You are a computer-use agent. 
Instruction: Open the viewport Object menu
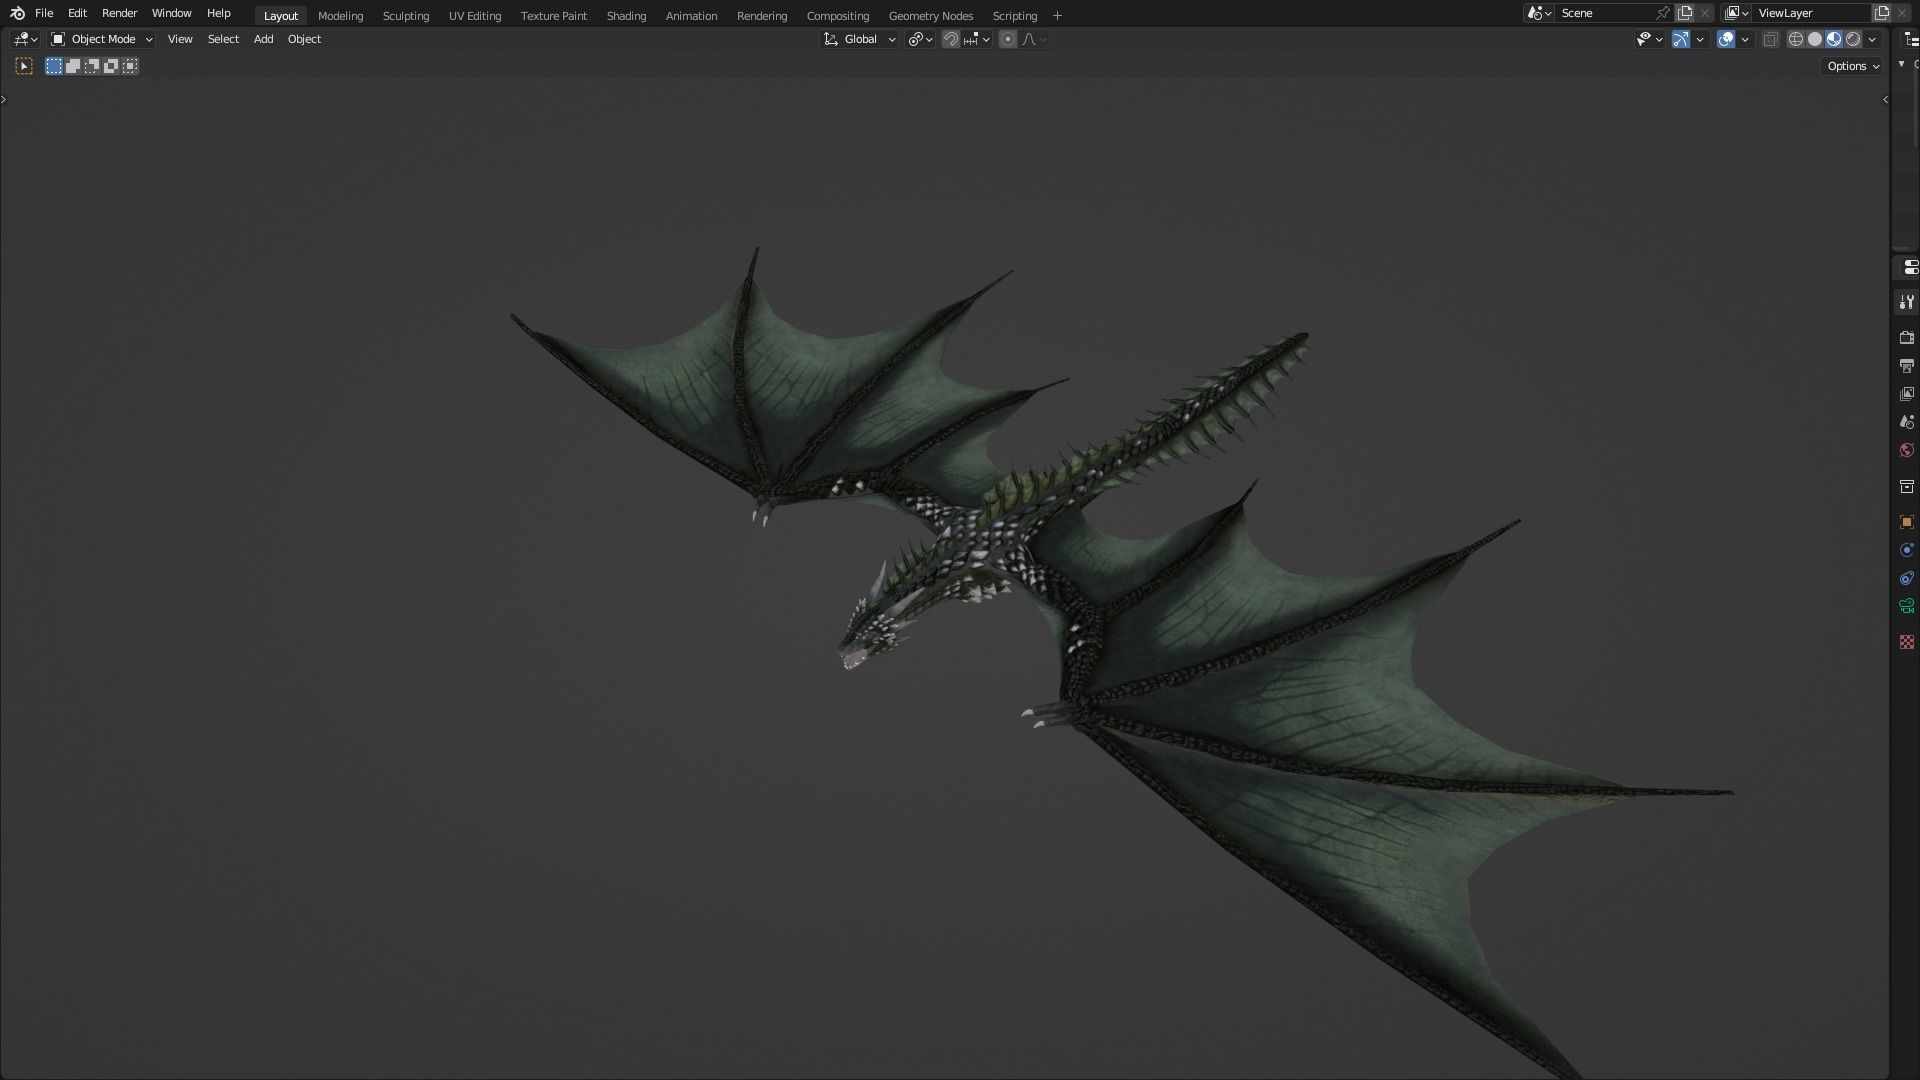[304, 39]
